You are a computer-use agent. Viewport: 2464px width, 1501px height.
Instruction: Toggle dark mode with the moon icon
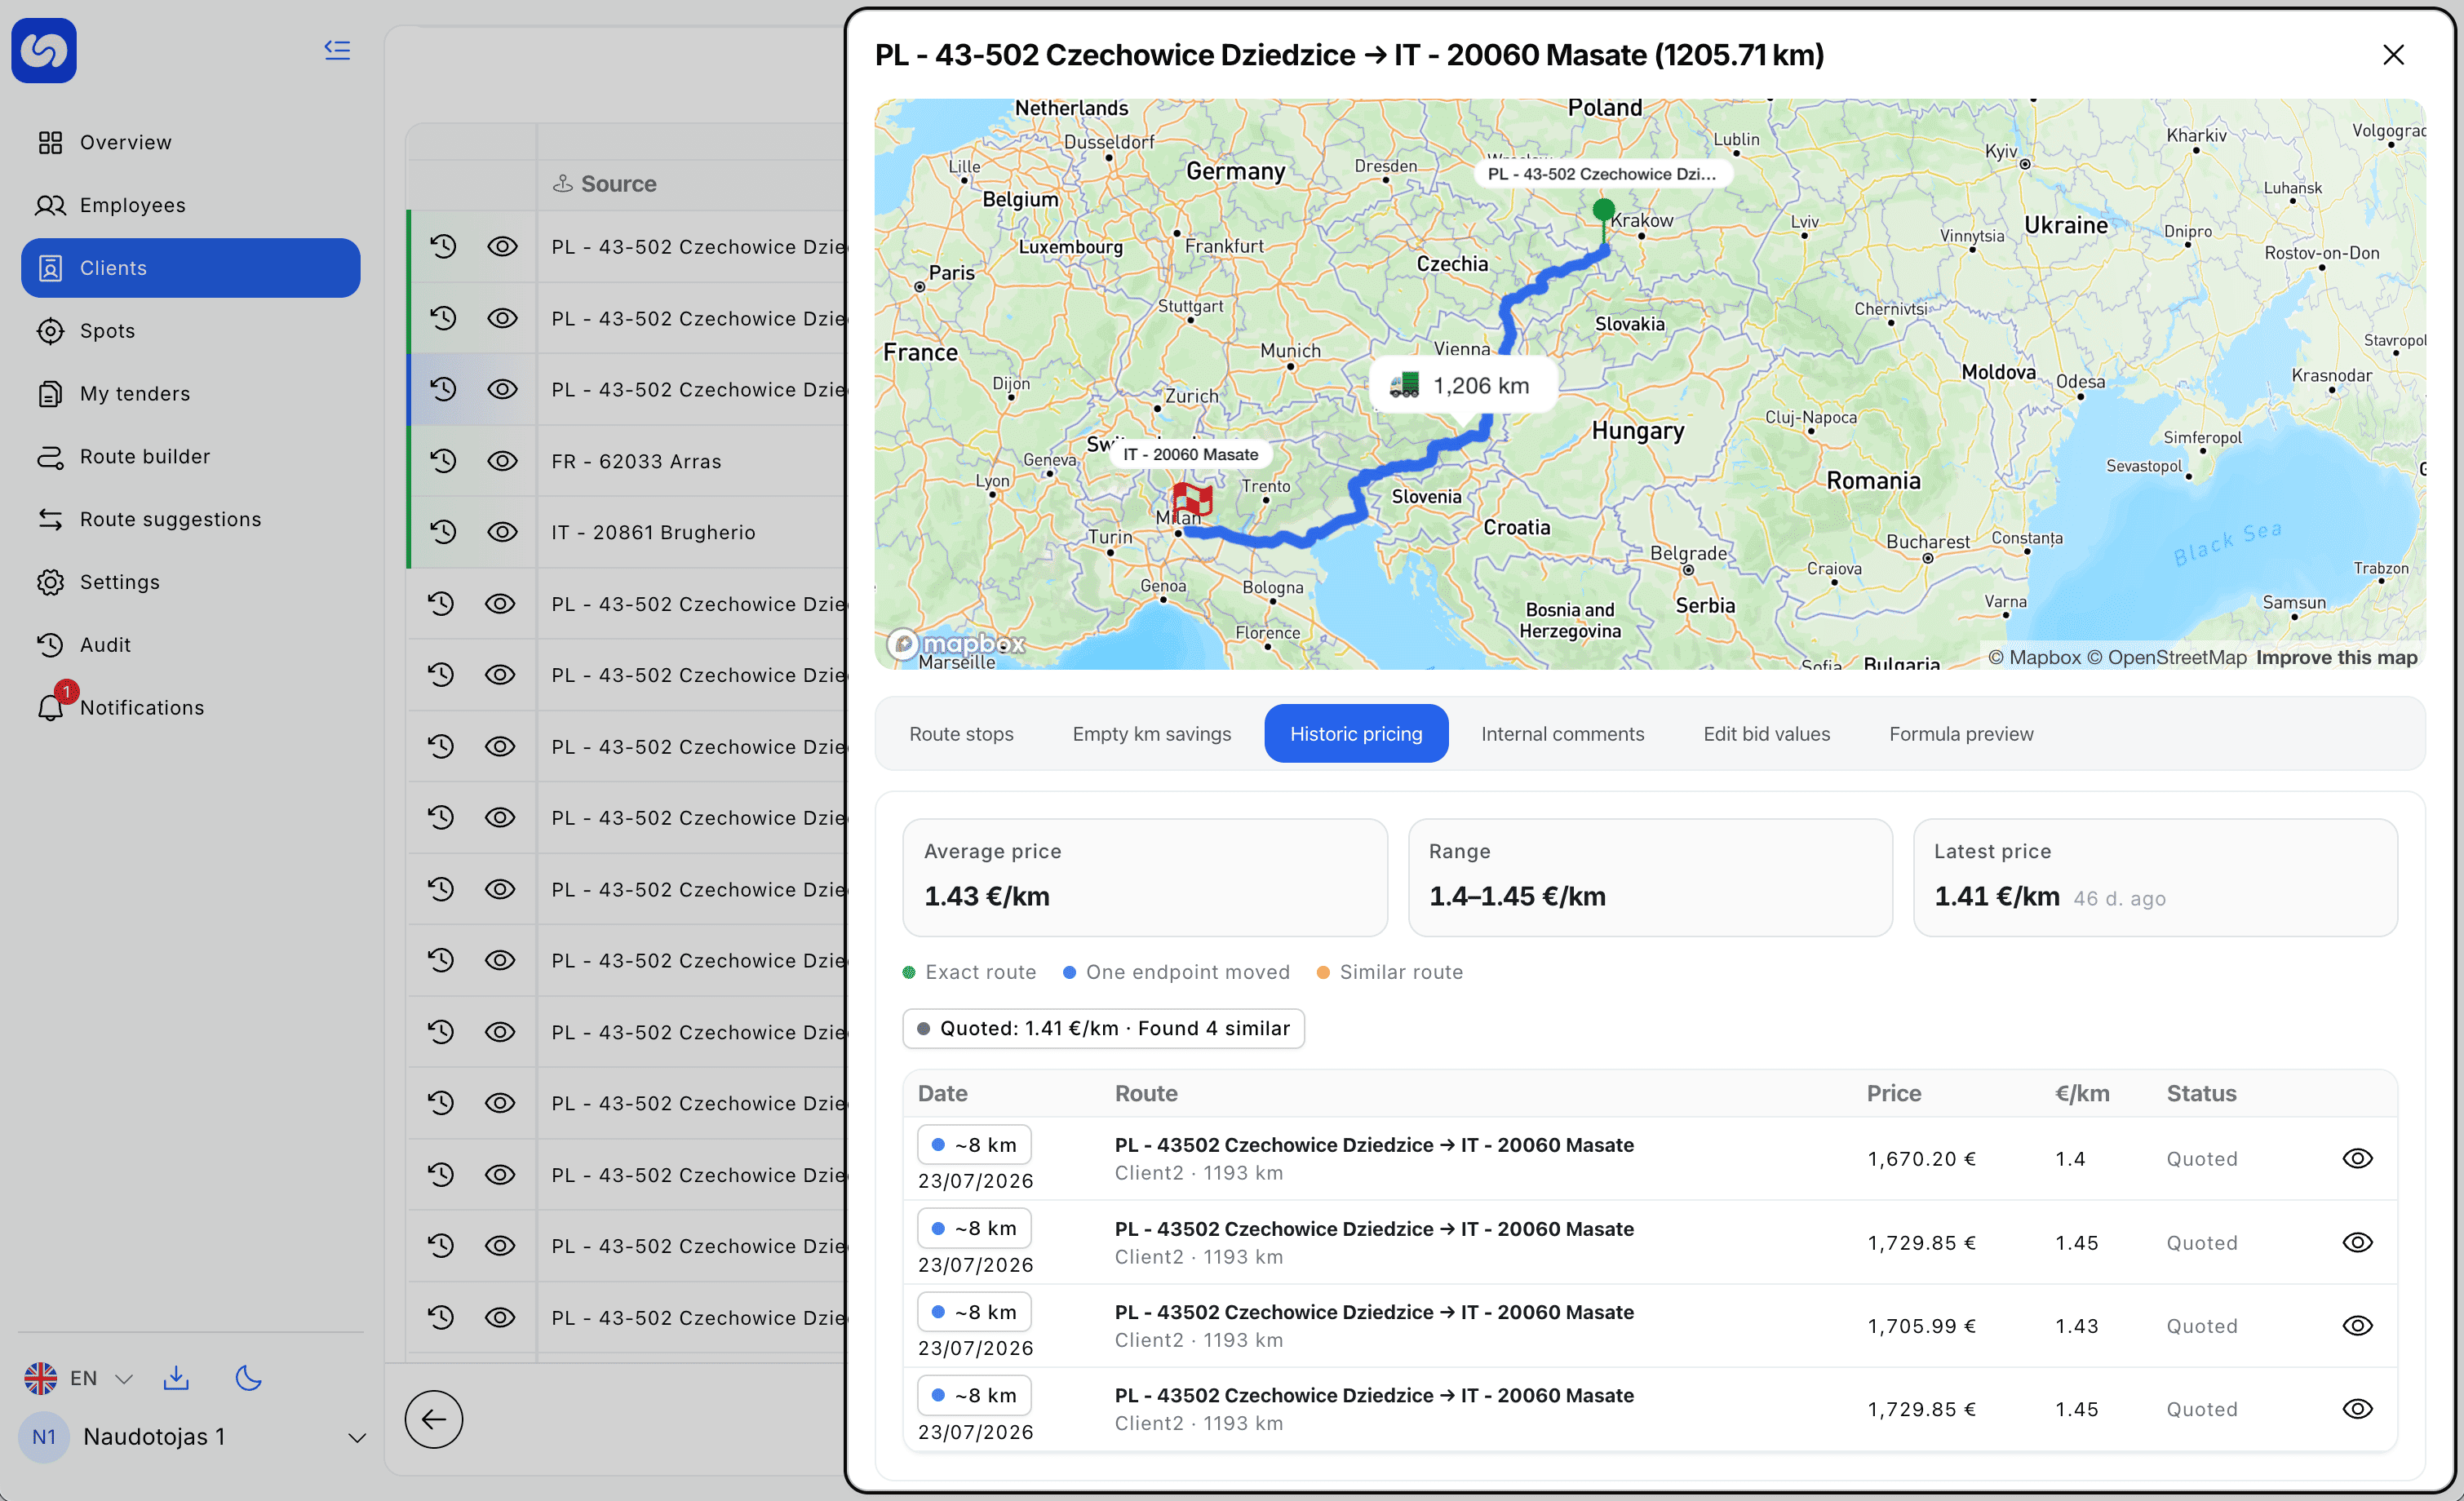[x=248, y=1378]
